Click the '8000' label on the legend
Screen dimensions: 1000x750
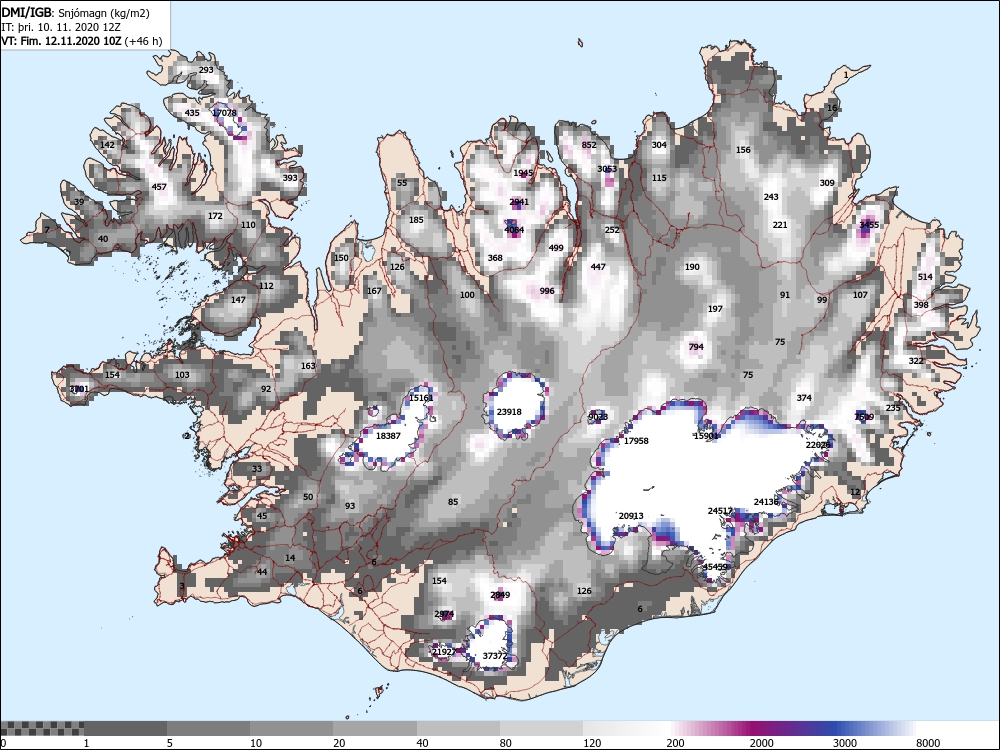coord(928,743)
